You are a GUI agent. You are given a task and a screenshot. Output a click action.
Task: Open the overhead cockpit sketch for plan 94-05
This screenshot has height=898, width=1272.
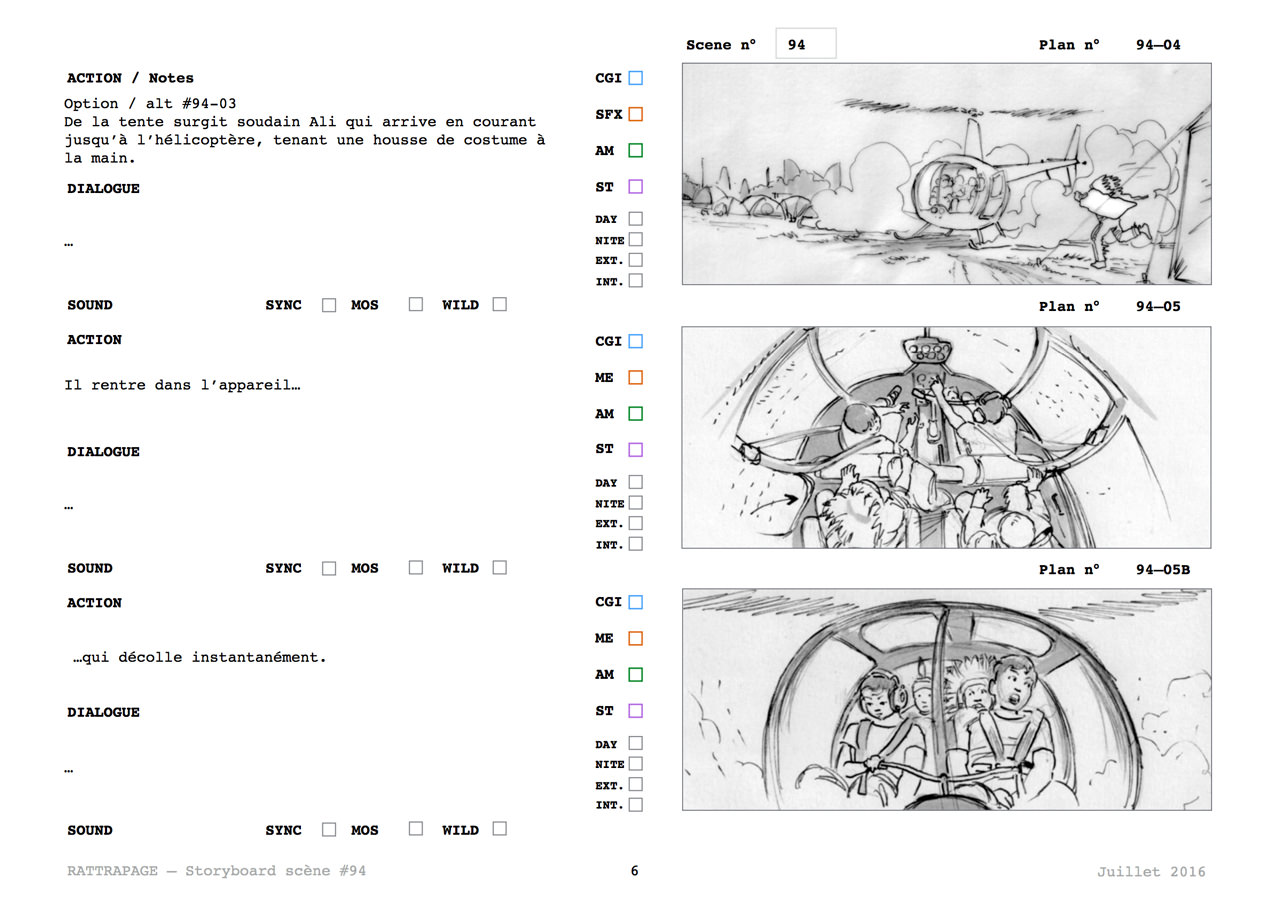click(946, 437)
